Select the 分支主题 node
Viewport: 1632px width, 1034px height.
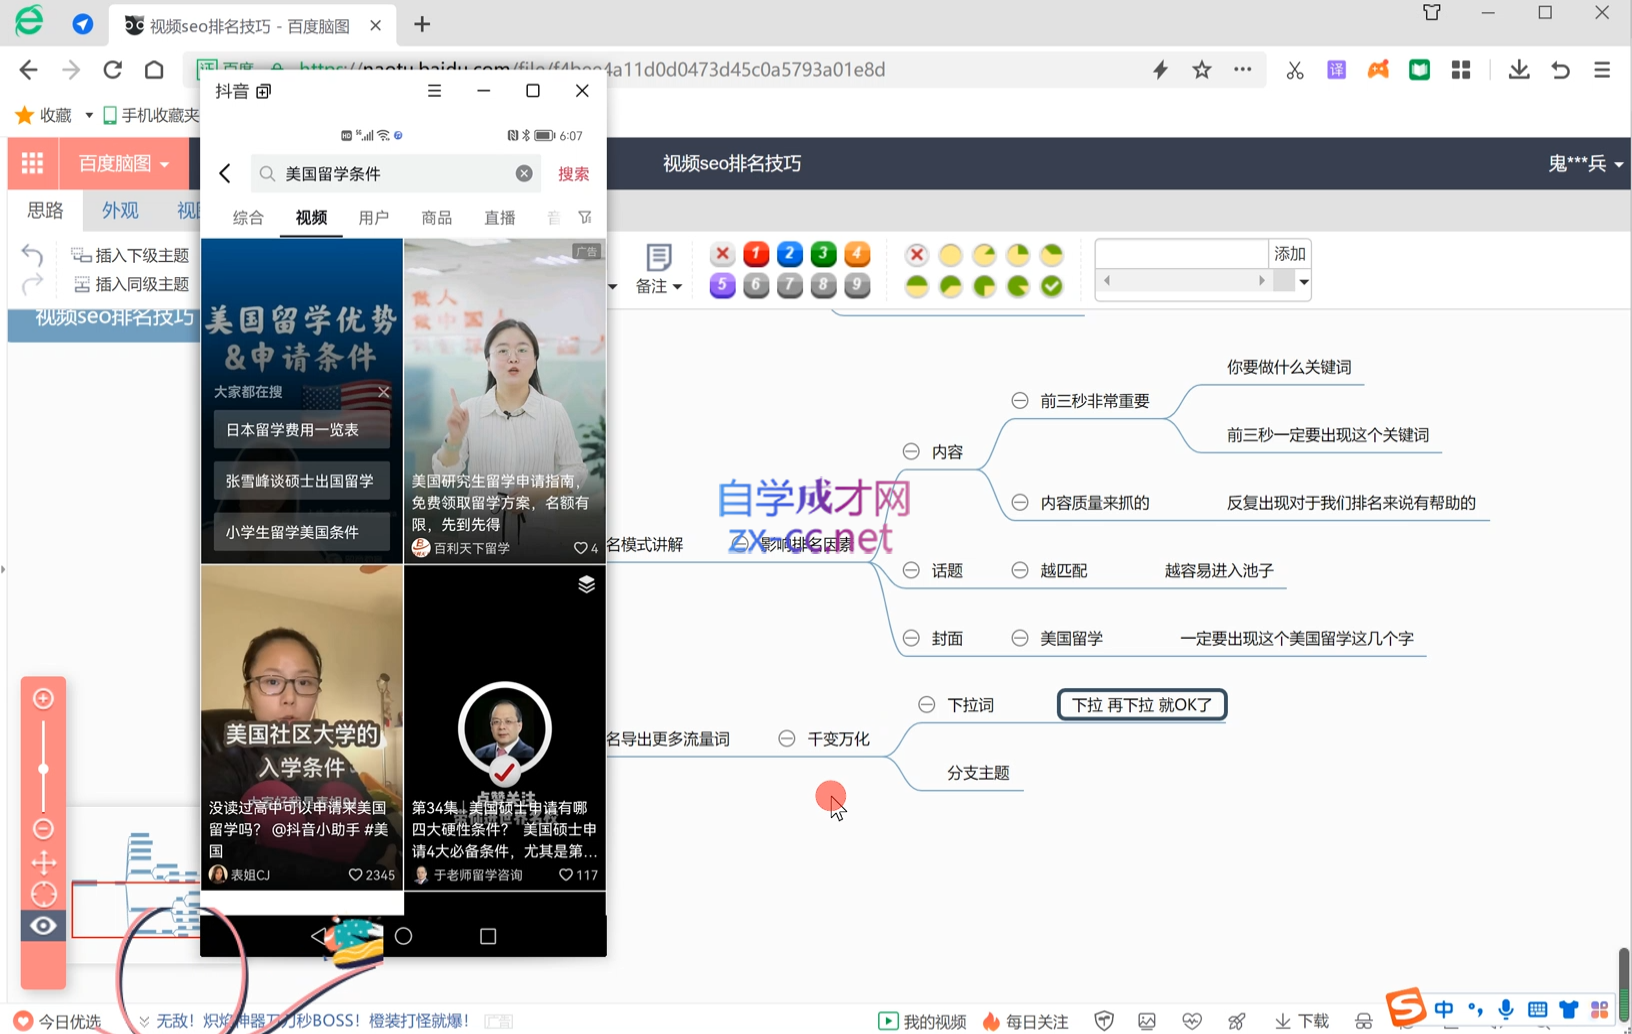[x=978, y=772]
